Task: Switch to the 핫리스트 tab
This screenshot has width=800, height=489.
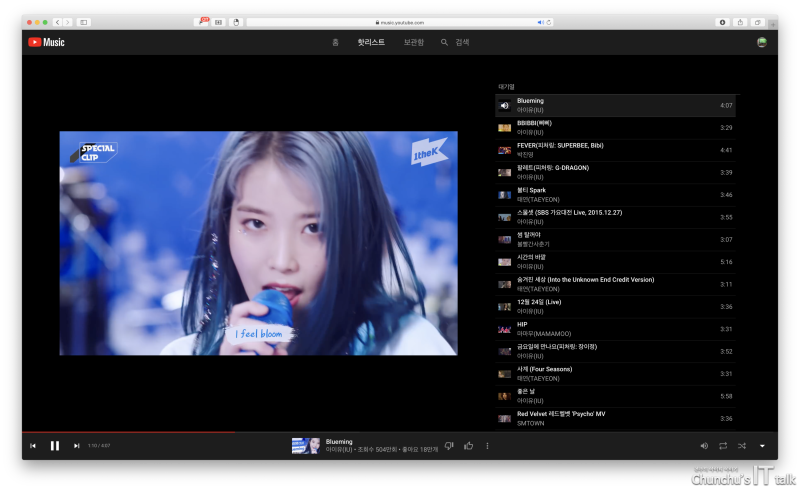Action: coord(371,42)
